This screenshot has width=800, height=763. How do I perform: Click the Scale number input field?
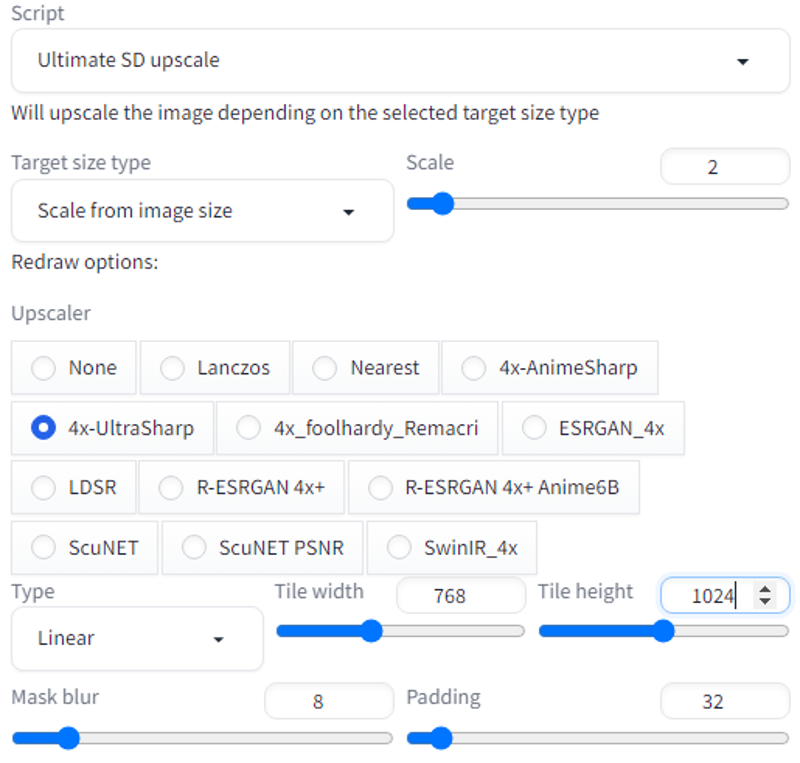pyautogui.click(x=725, y=166)
